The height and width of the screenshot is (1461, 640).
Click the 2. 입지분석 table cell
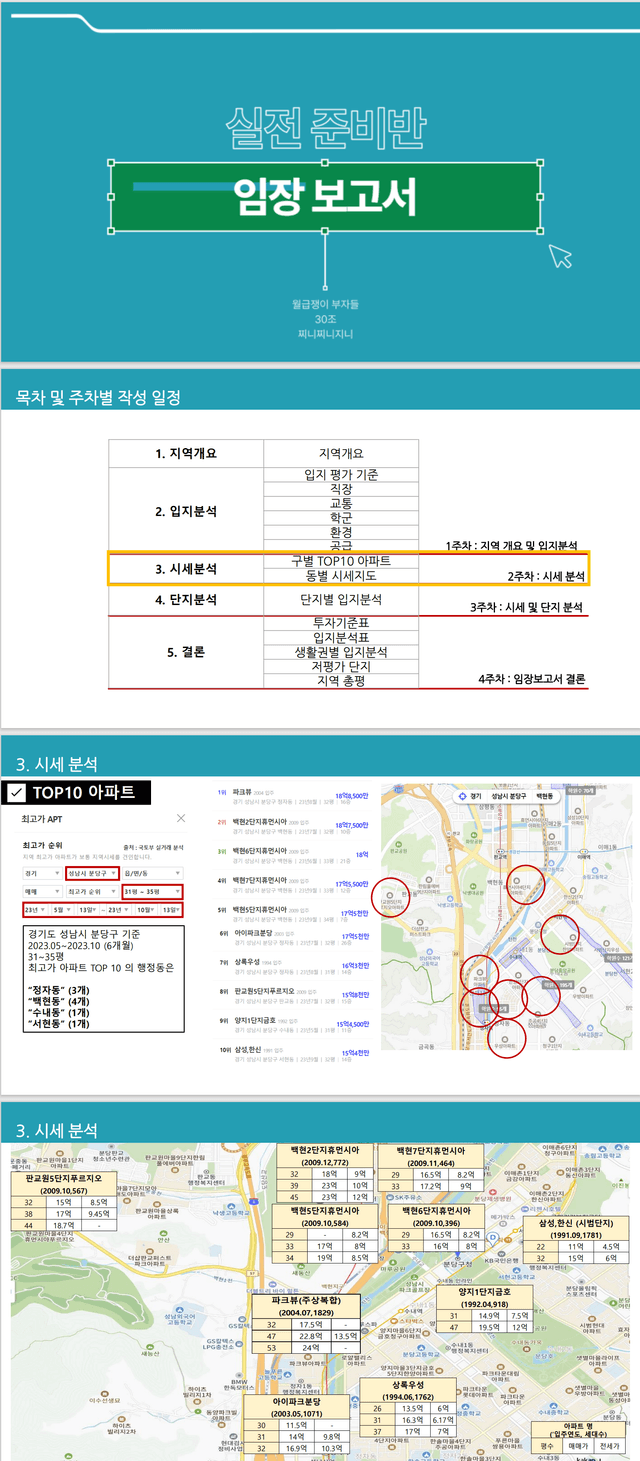tap(186, 510)
